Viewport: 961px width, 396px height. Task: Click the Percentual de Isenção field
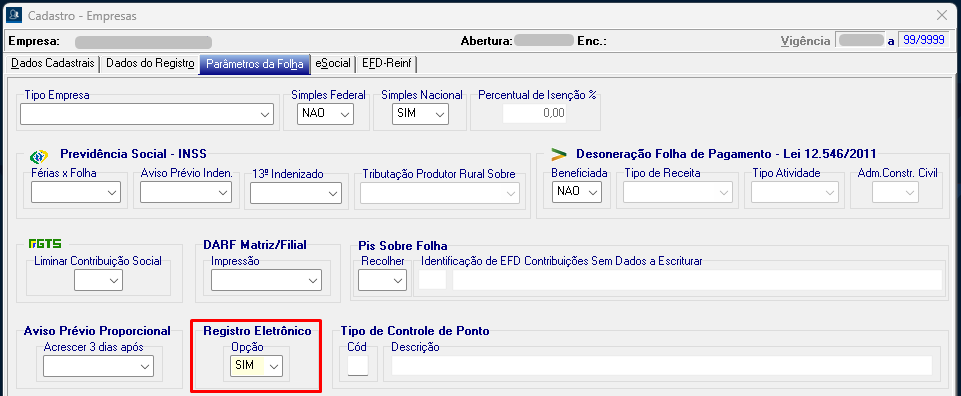[x=534, y=113]
